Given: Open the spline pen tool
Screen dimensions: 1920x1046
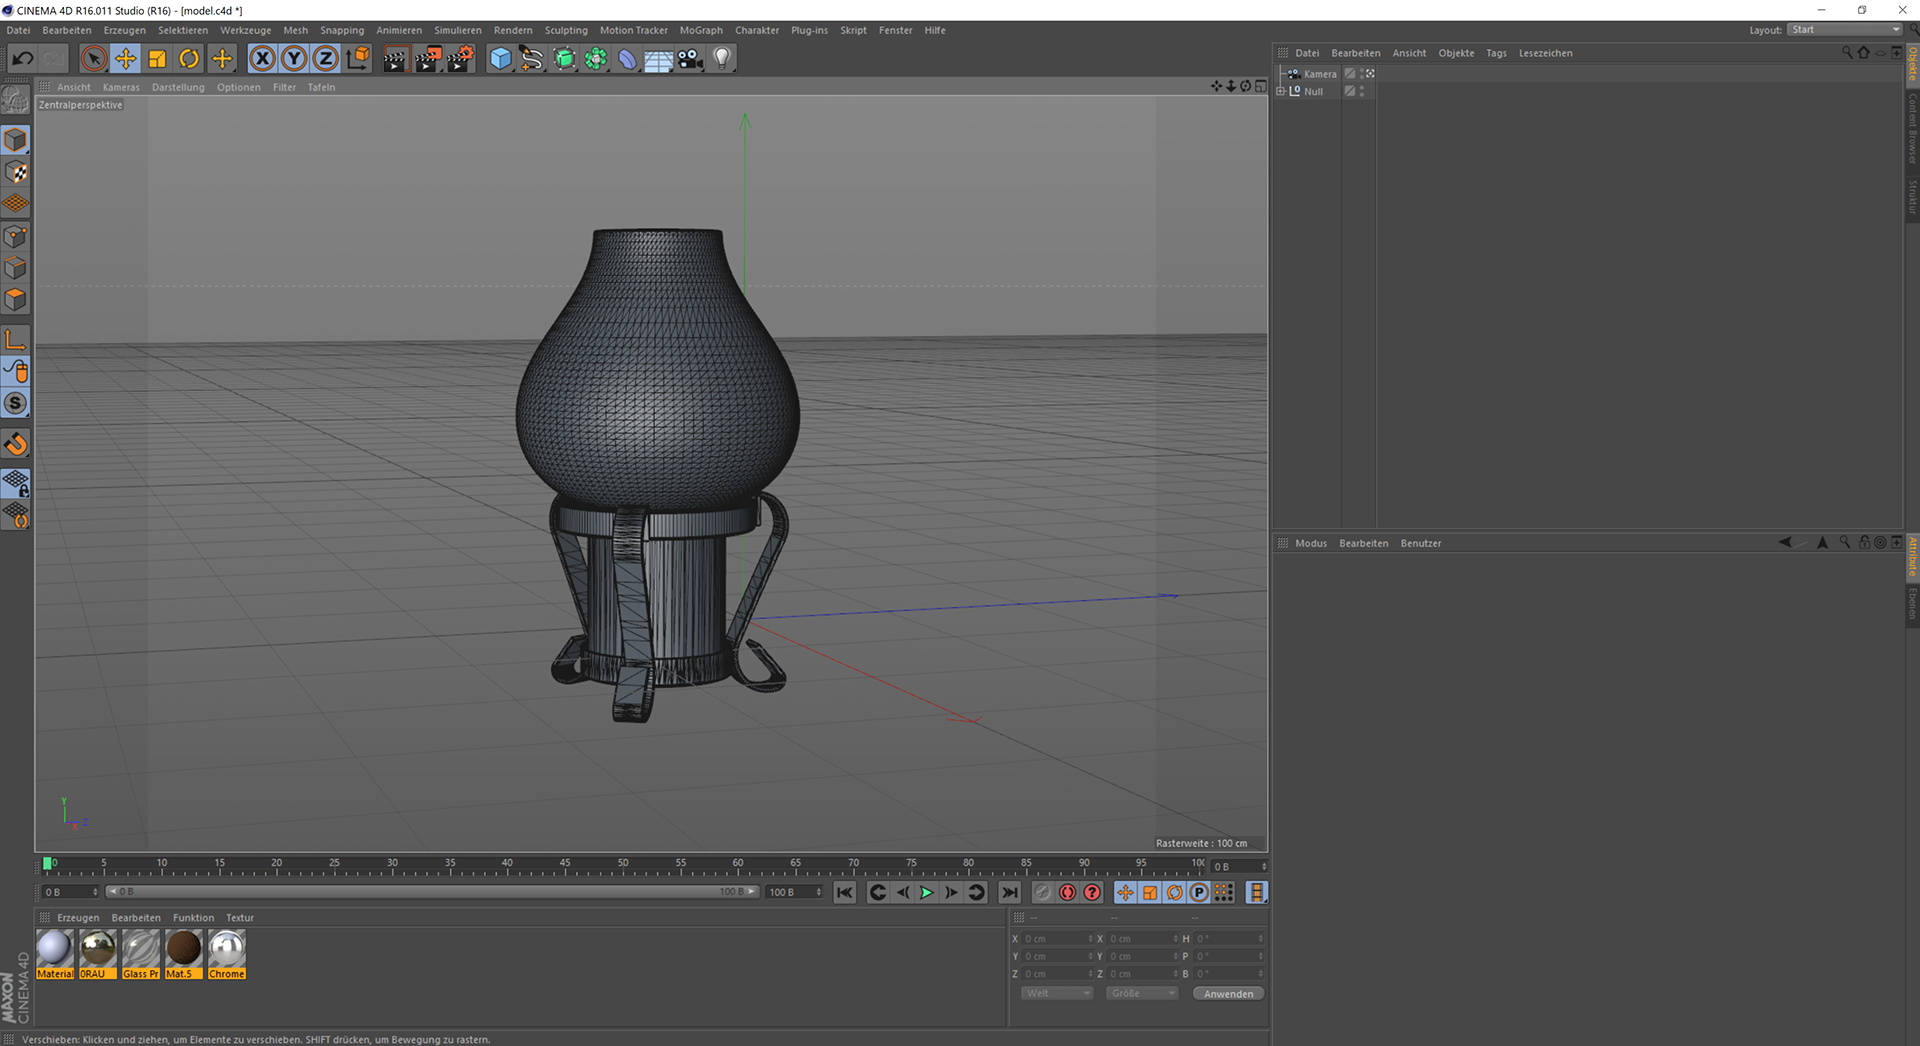Looking at the screenshot, I should (532, 59).
